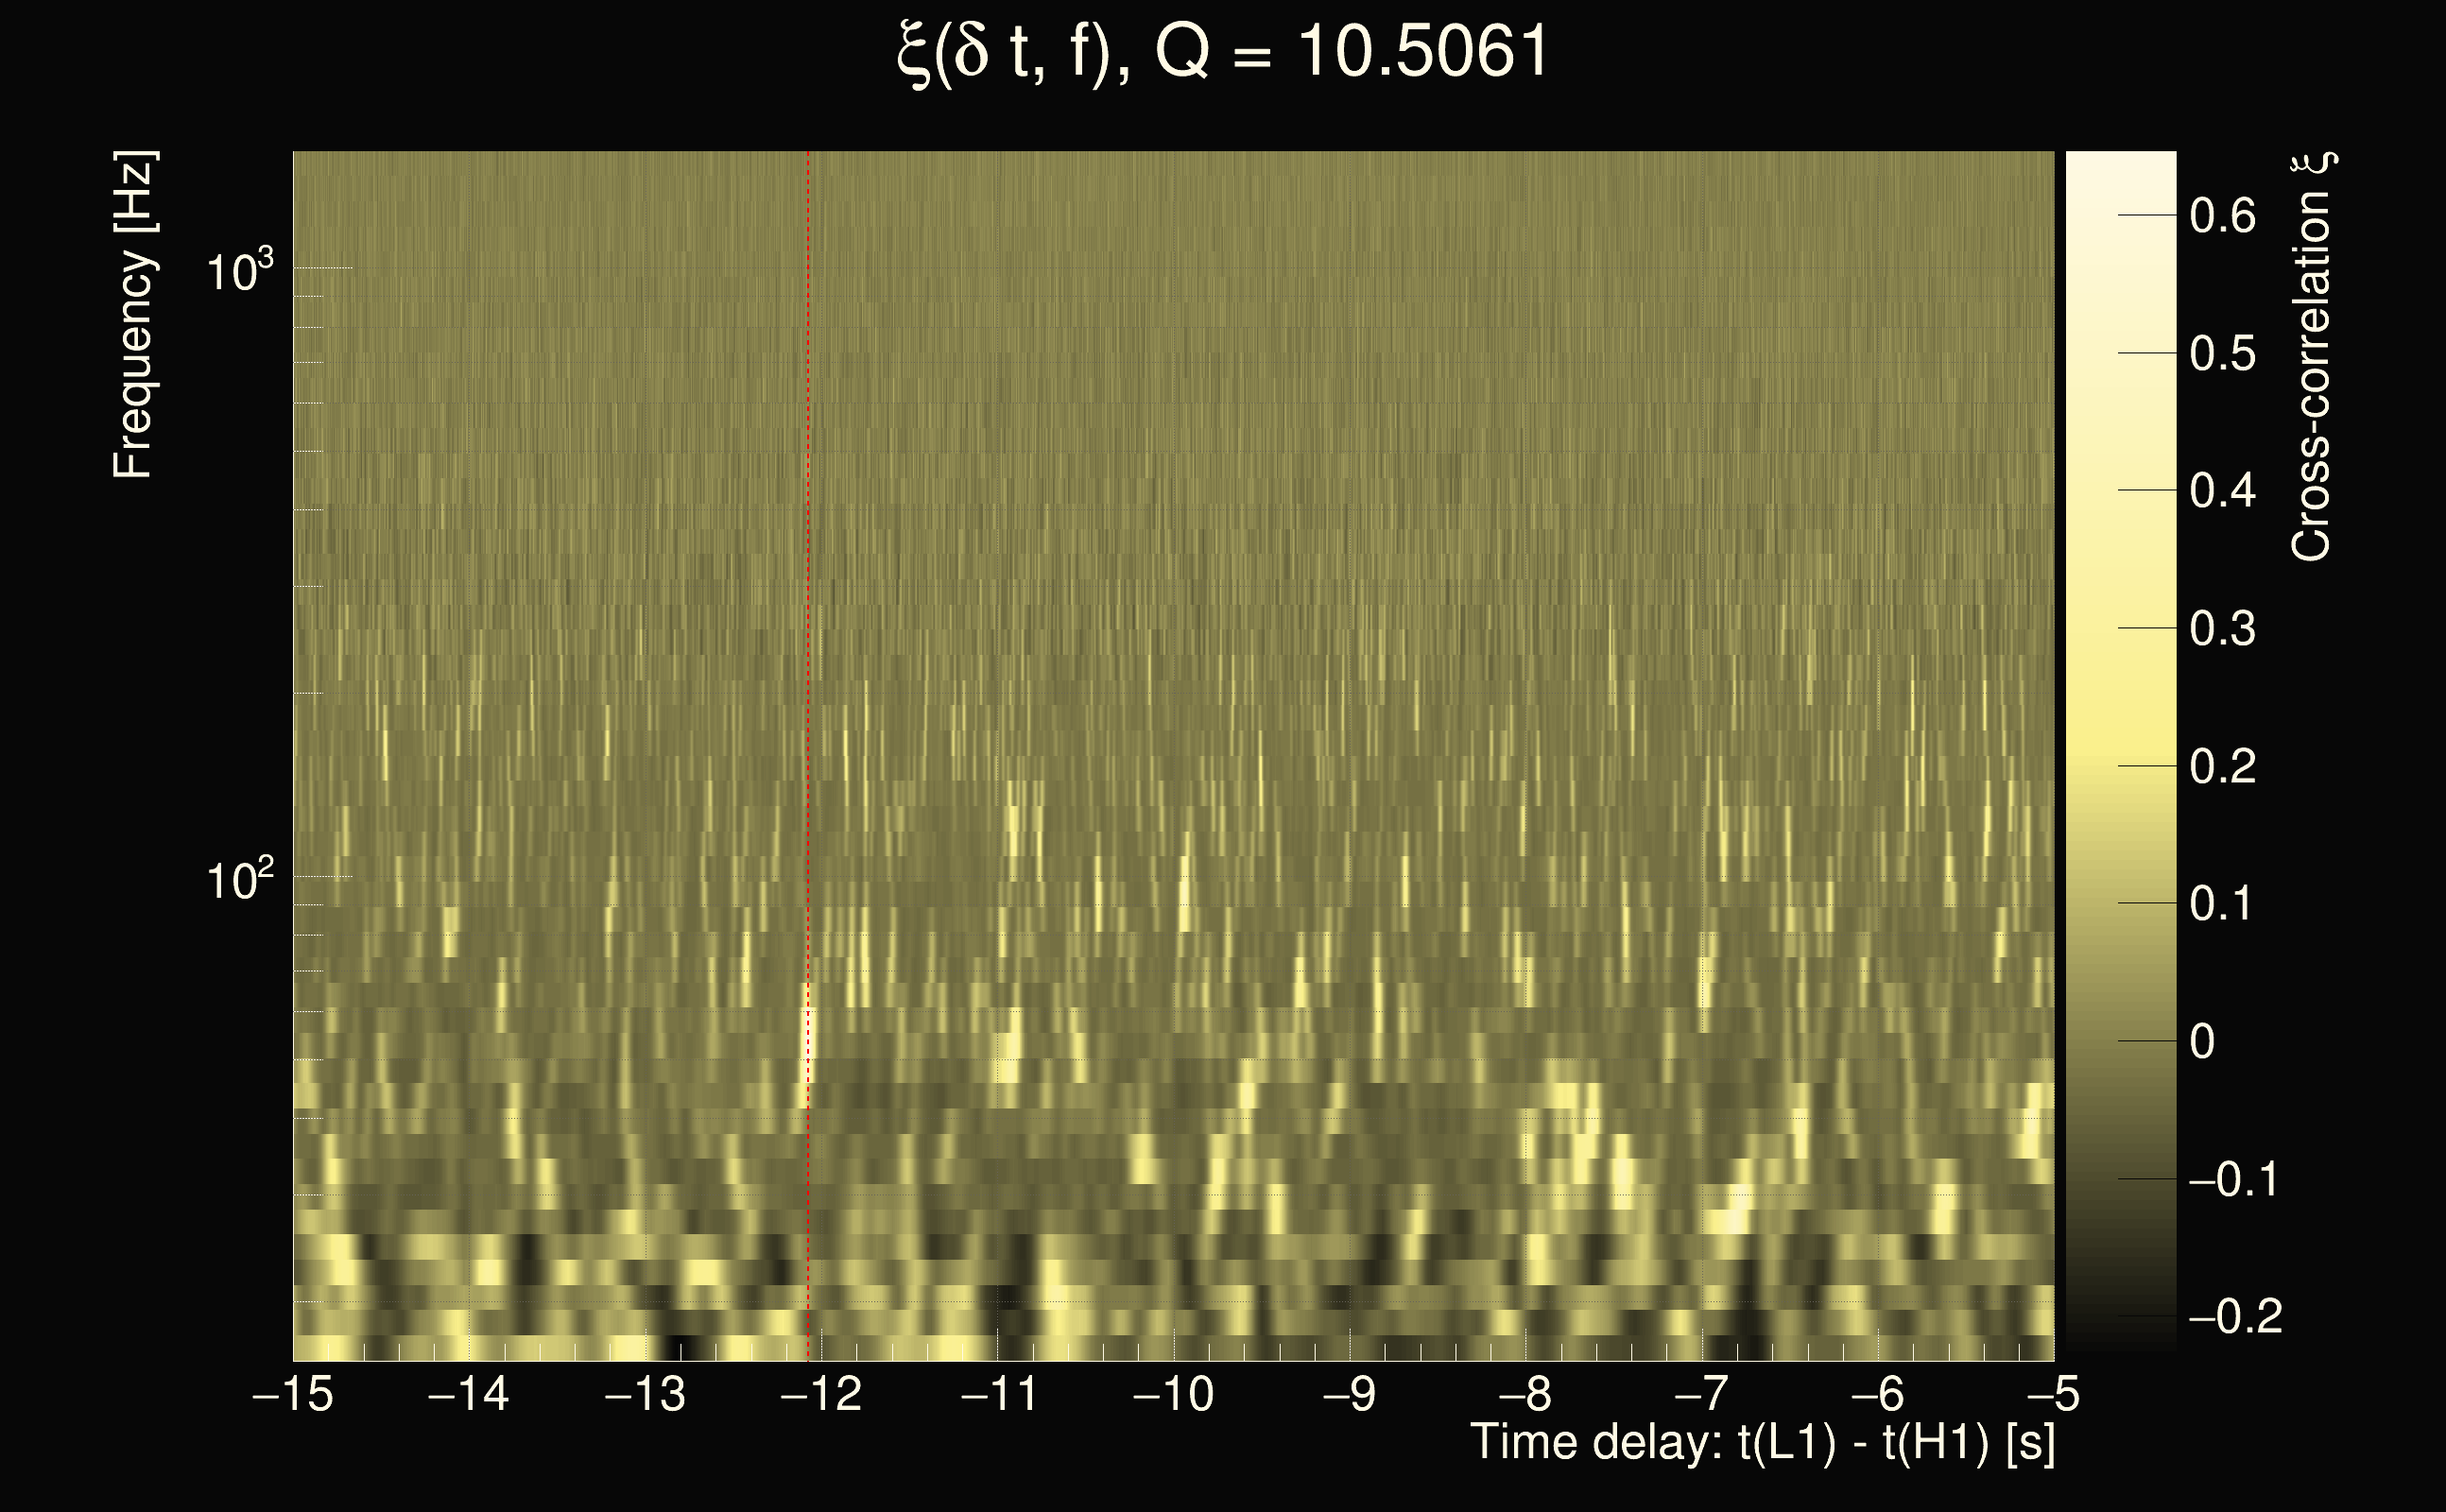The image size is (2446, 1512).
Task: Click the -13 time delay tick label
Action: click(x=645, y=1394)
